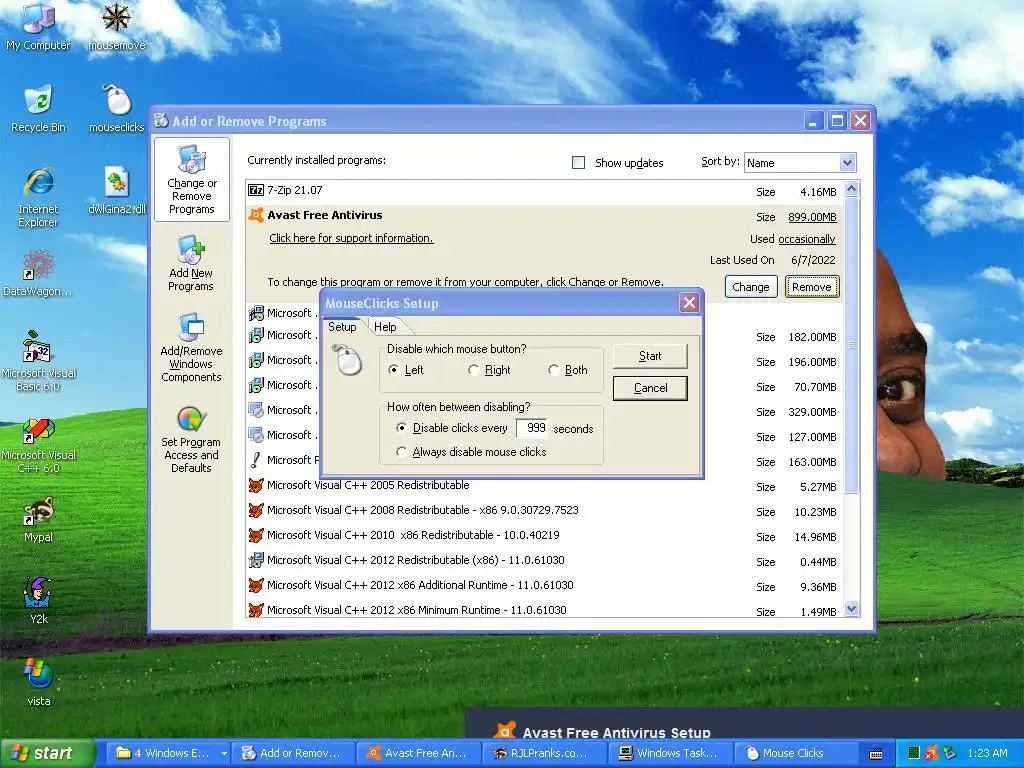Select Visual C++ 2012 x86 Additional Runtime row
Viewport: 1024px width, 768px height.
point(545,585)
